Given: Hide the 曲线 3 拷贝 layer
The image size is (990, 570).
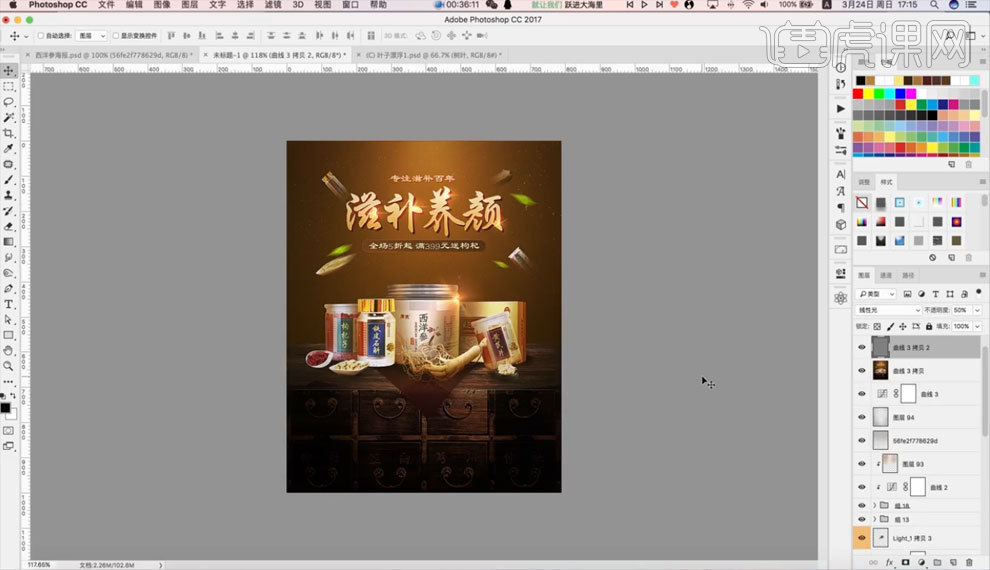Looking at the screenshot, I should [x=862, y=371].
